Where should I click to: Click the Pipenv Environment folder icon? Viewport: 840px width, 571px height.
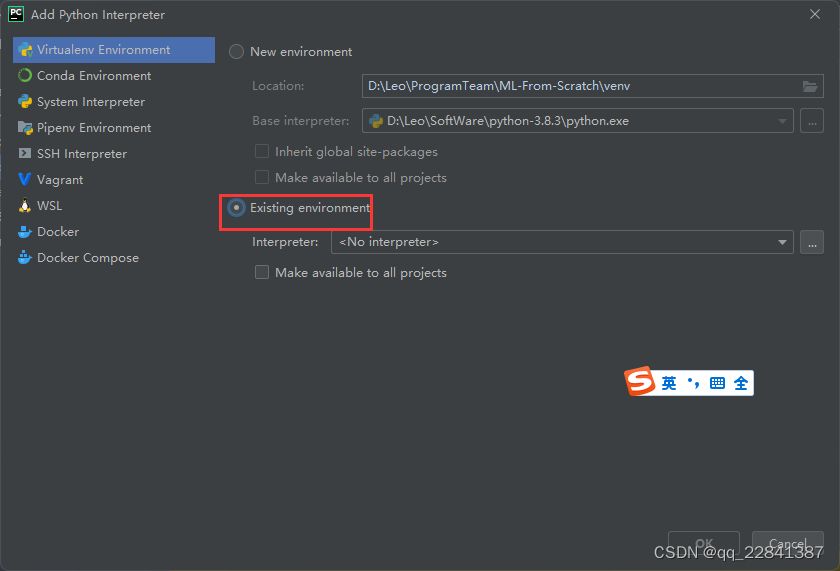(25, 127)
